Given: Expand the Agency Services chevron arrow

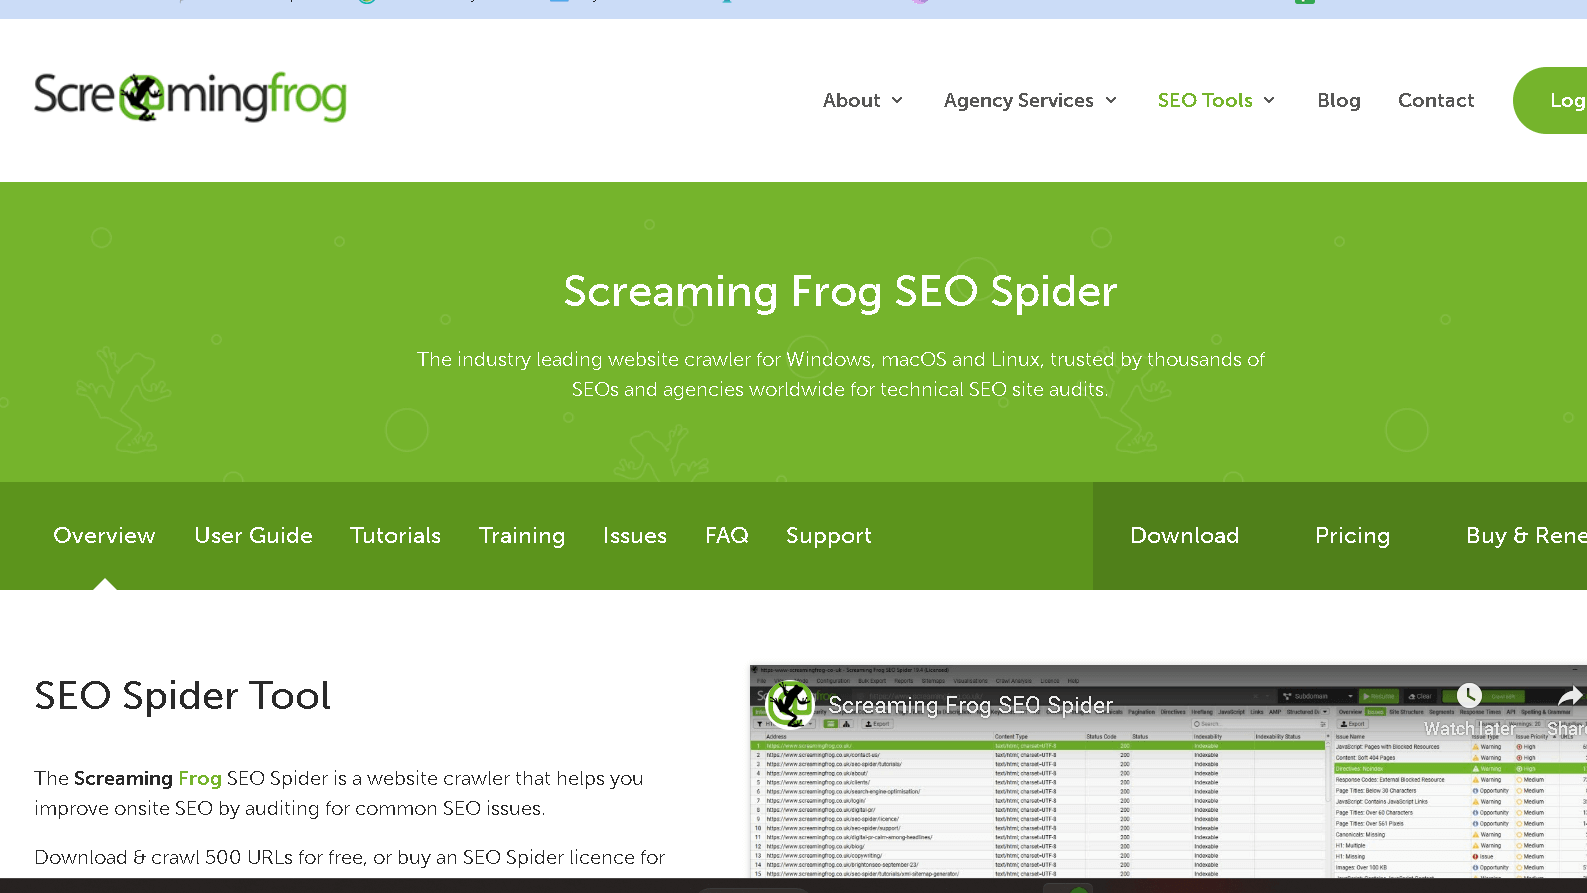Looking at the screenshot, I should point(1111,100).
